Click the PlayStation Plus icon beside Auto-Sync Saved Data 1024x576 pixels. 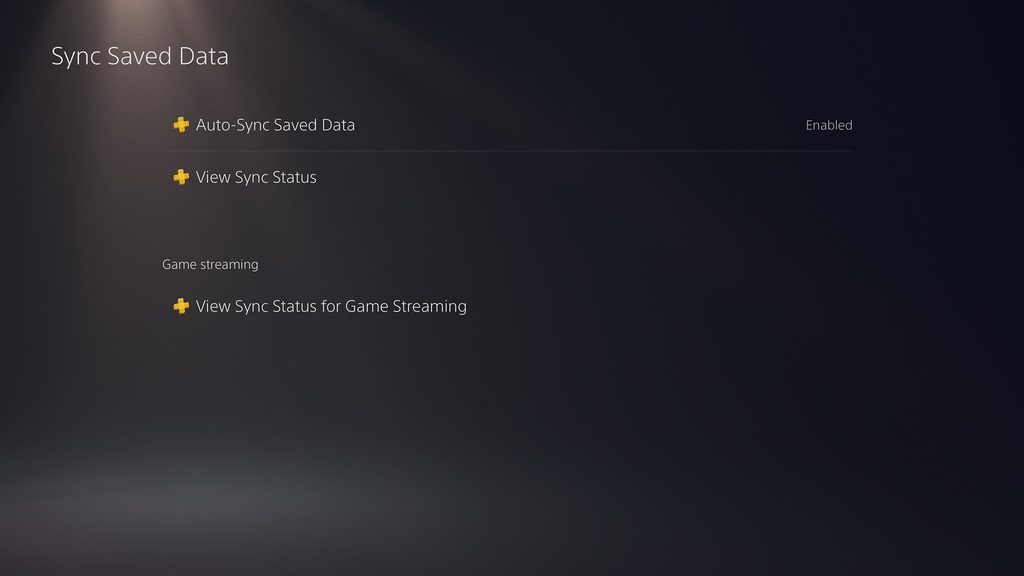(181, 125)
